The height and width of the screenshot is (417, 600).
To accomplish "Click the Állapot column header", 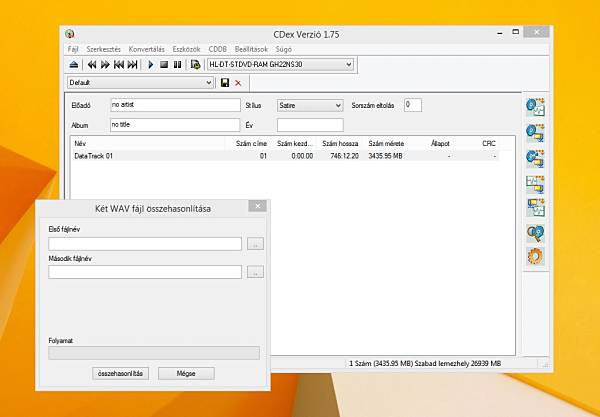I will [440, 143].
